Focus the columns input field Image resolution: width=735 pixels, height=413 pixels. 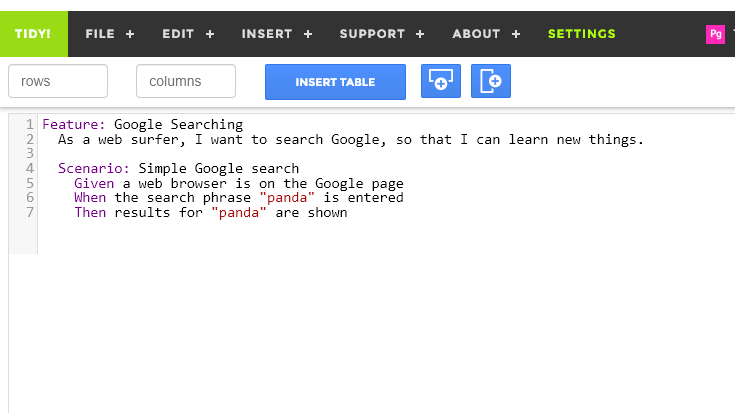(x=186, y=81)
